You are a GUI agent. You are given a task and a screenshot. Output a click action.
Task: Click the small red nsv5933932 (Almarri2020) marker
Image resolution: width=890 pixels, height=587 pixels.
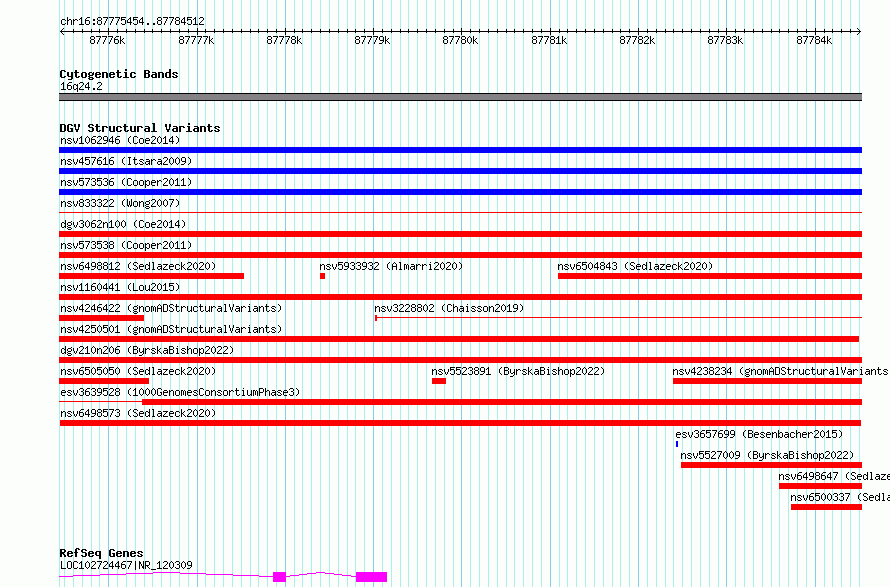pos(322,276)
